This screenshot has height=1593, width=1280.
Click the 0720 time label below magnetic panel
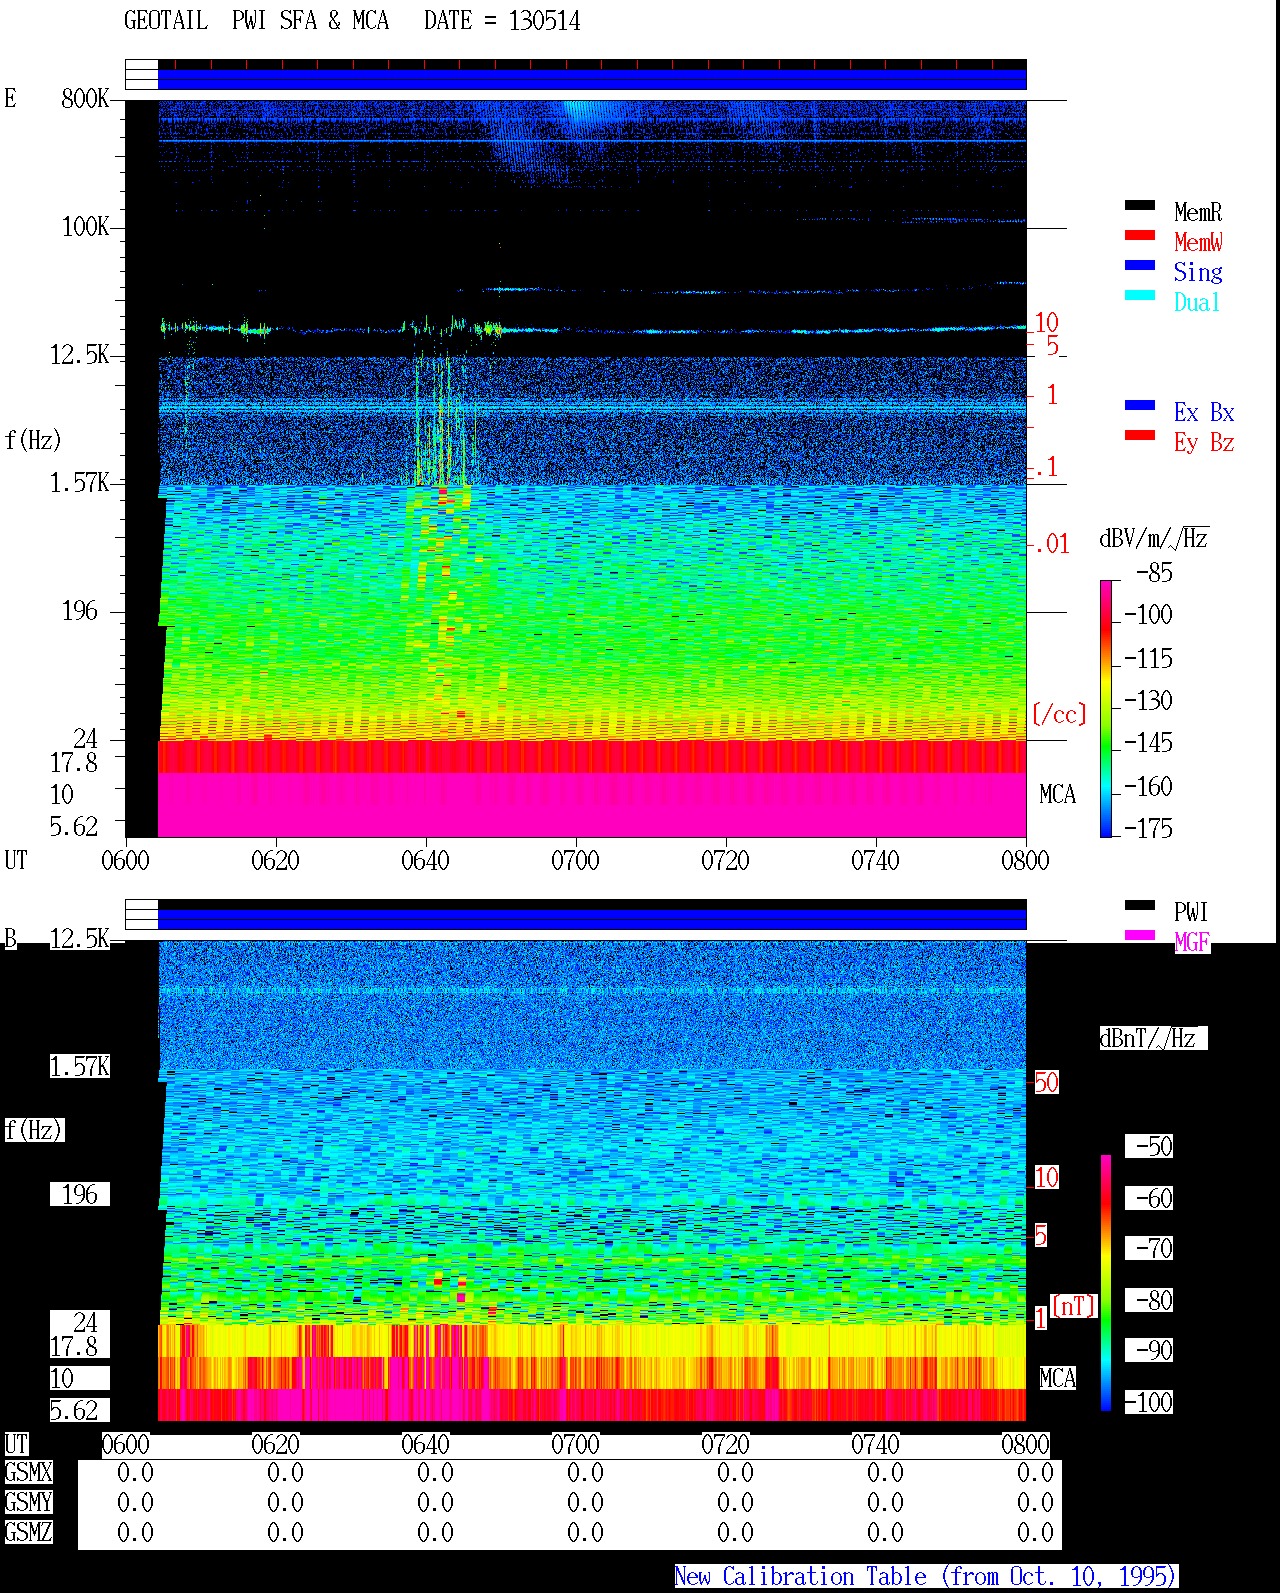(725, 1445)
